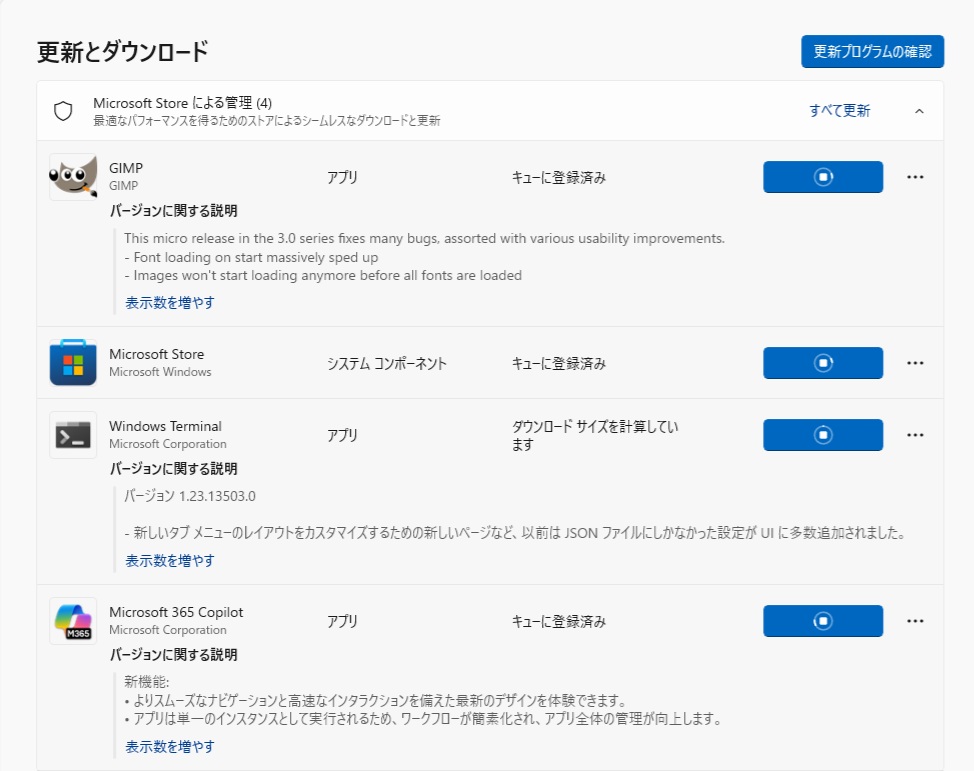Click the 更新プログラムの確認 button
The image size is (974, 771).
(x=873, y=52)
